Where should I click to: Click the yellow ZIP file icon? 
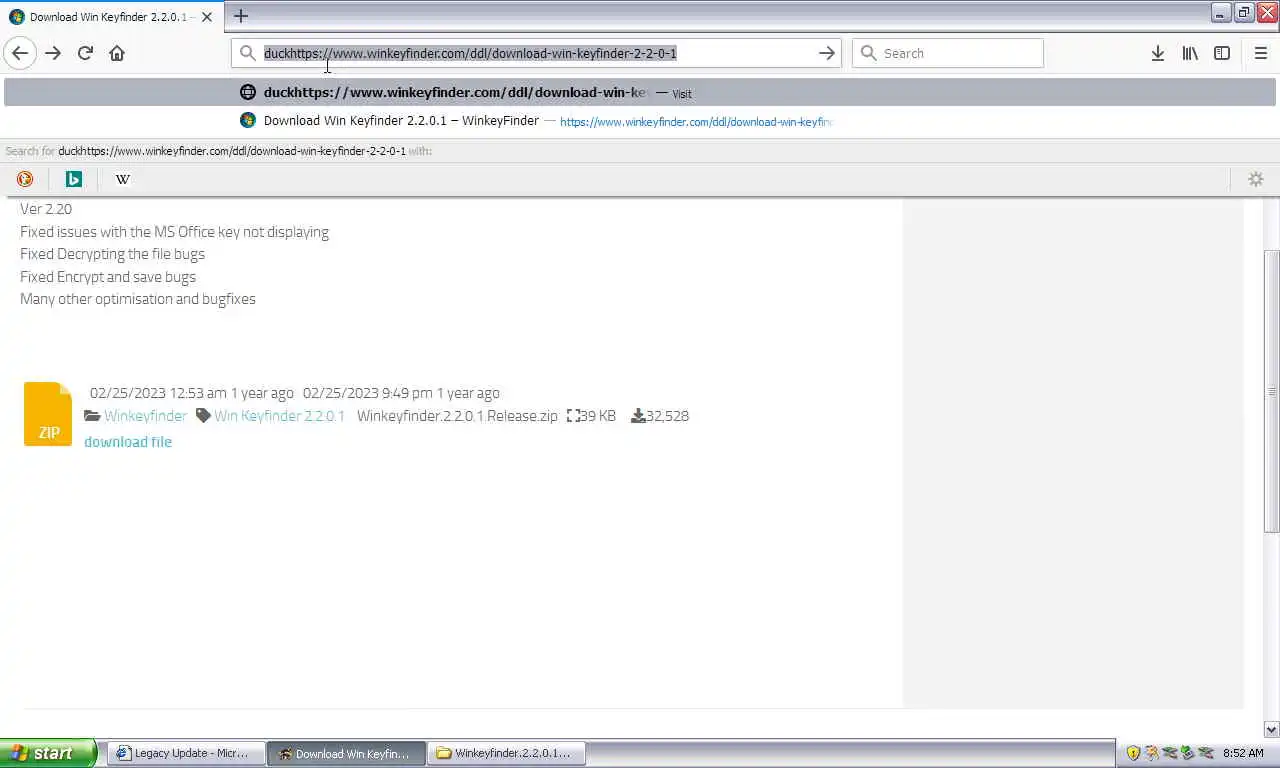(x=48, y=414)
